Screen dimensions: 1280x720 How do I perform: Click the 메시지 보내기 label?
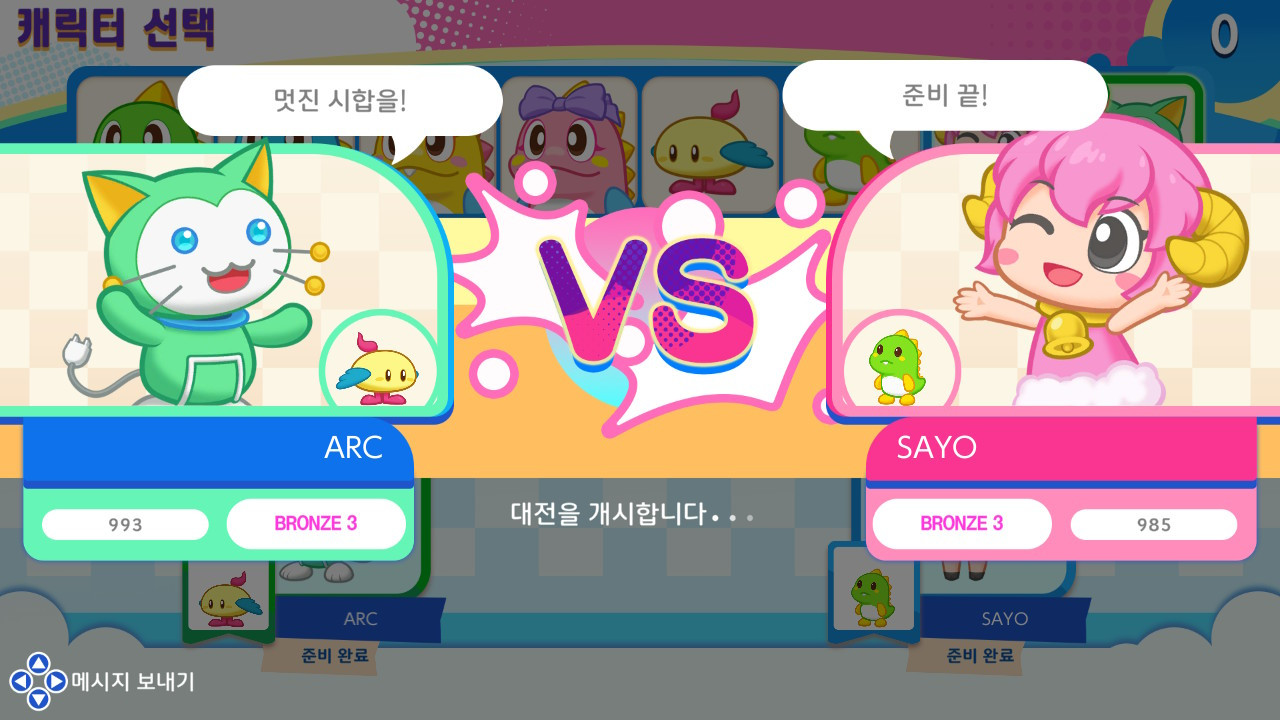[133, 682]
